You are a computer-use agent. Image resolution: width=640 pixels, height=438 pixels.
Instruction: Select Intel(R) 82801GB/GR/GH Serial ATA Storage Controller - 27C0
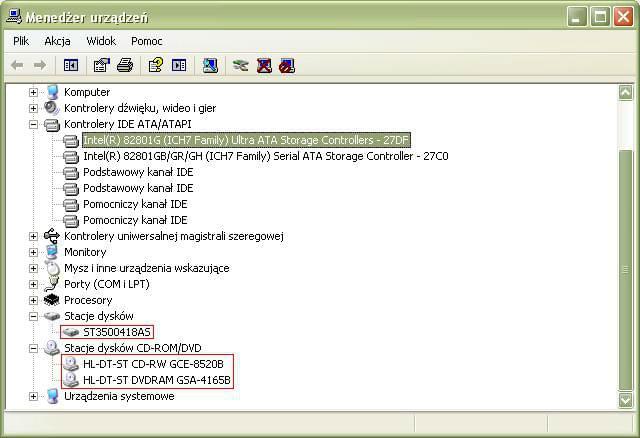(x=266, y=156)
